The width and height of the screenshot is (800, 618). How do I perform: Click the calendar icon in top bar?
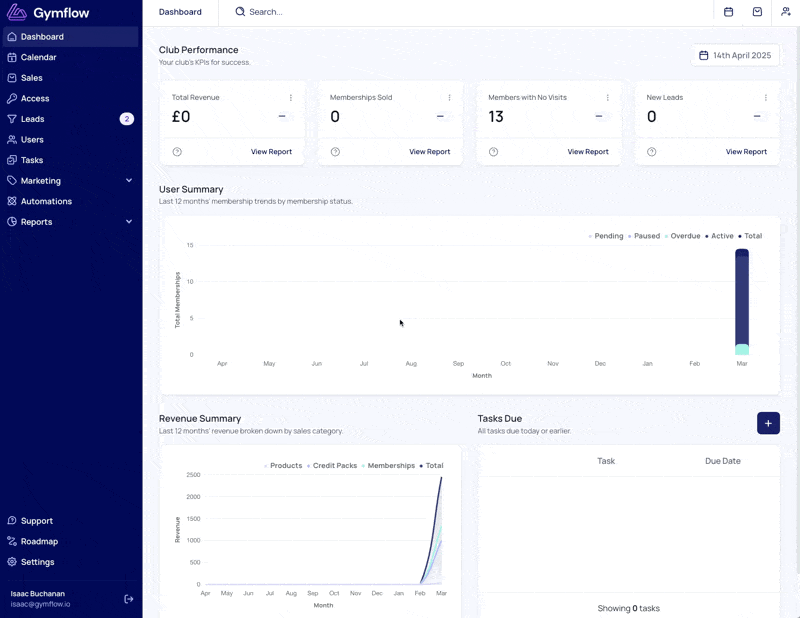[728, 12]
